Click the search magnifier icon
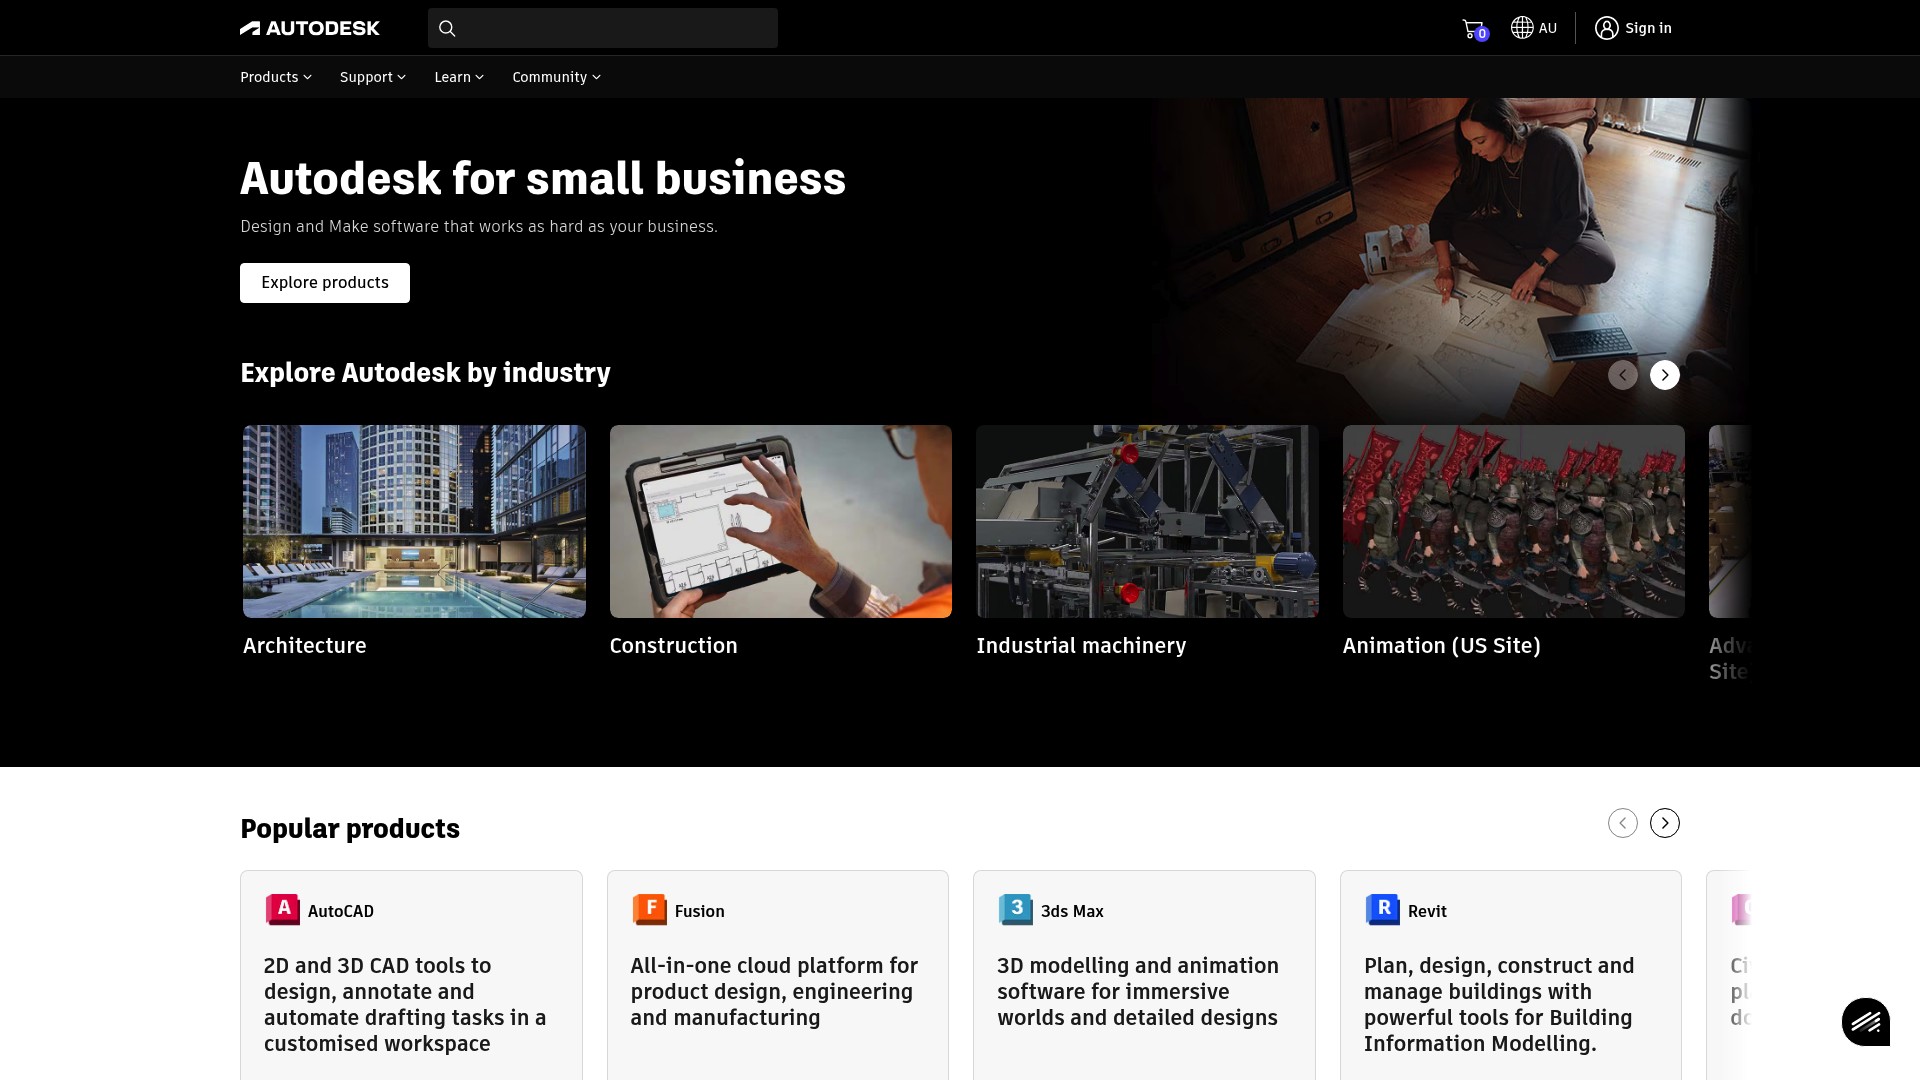This screenshot has width=1920, height=1080. [x=447, y=28]
